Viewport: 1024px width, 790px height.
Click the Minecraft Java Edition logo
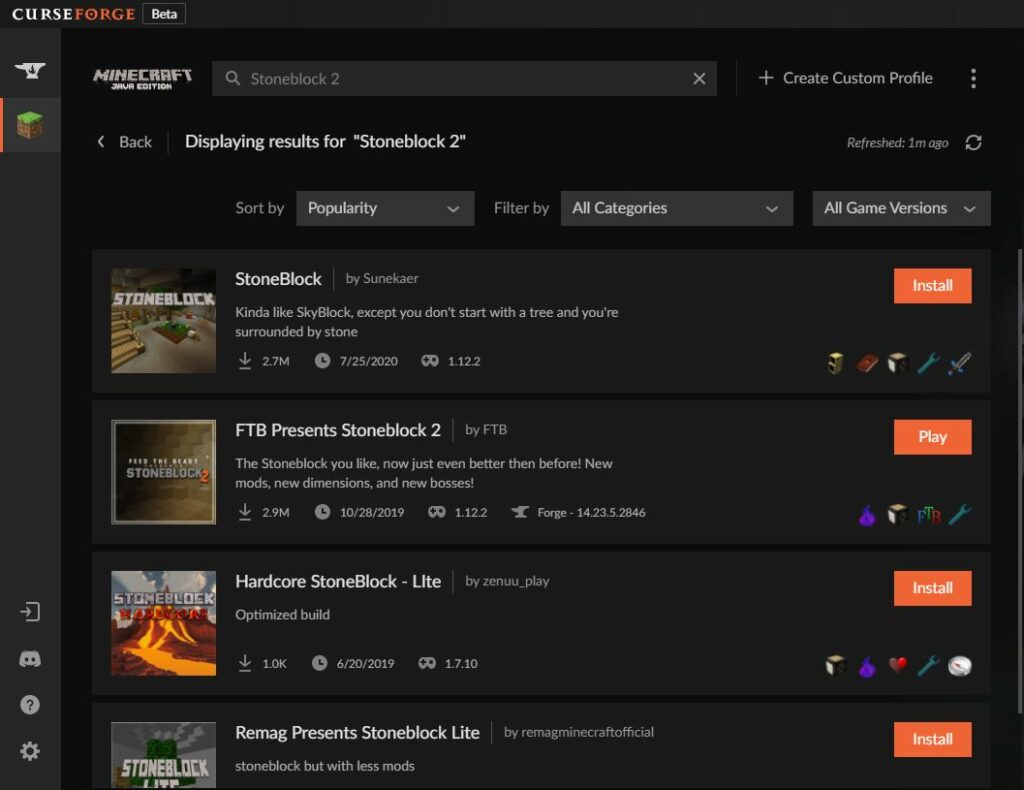(142, 78)
